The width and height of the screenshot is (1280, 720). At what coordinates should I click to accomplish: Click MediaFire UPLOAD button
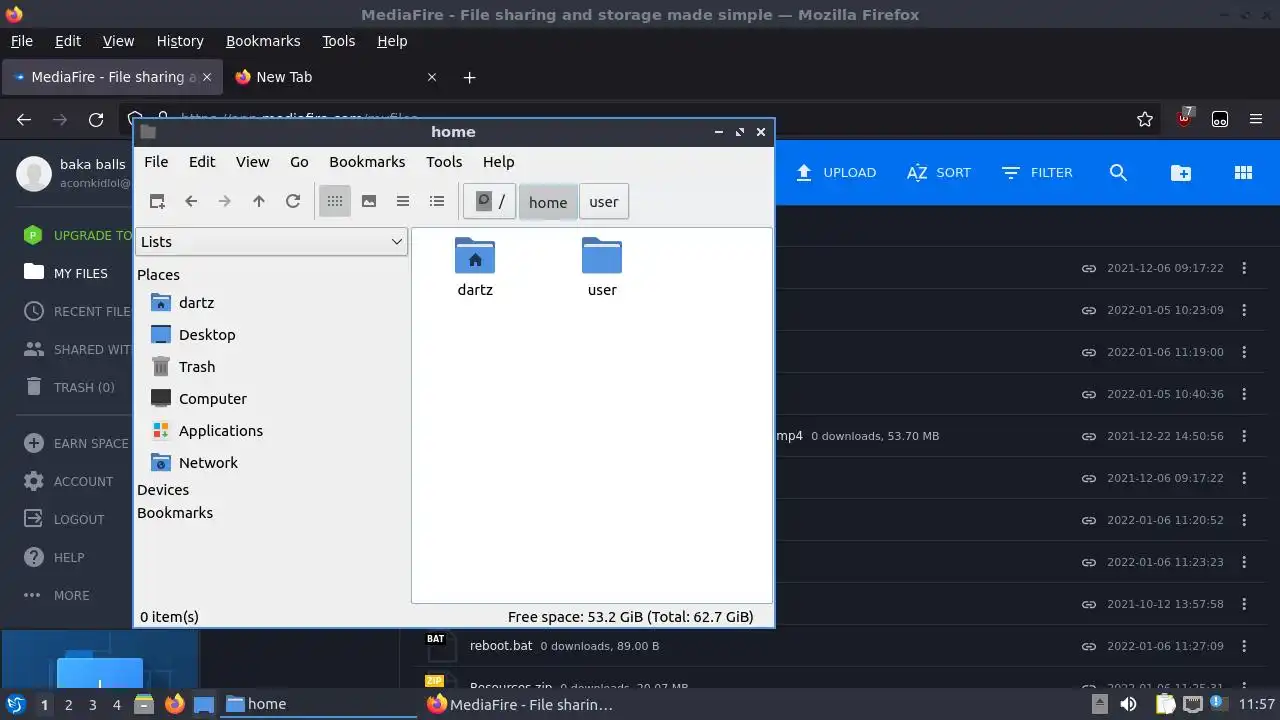pyautogui.click(x=836, y=172)
